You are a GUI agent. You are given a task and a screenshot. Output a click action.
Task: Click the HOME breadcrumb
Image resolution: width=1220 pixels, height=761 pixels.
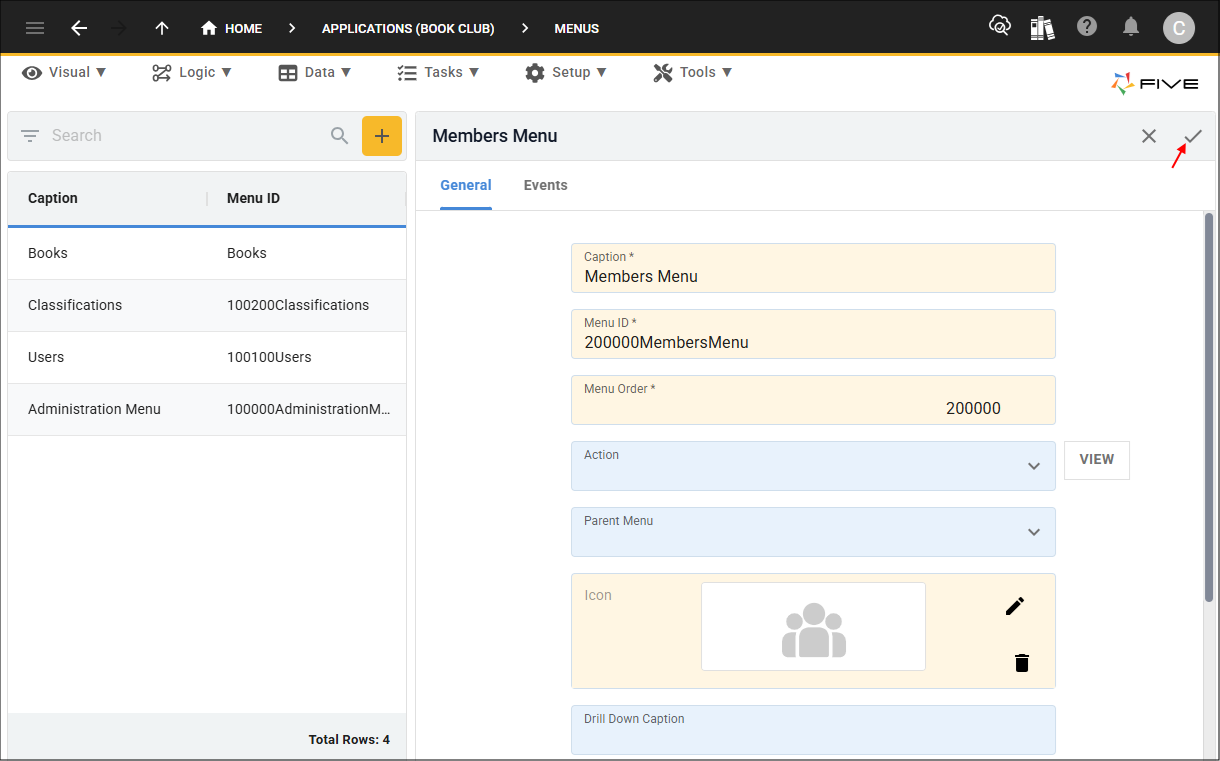[x=231, y=28]
